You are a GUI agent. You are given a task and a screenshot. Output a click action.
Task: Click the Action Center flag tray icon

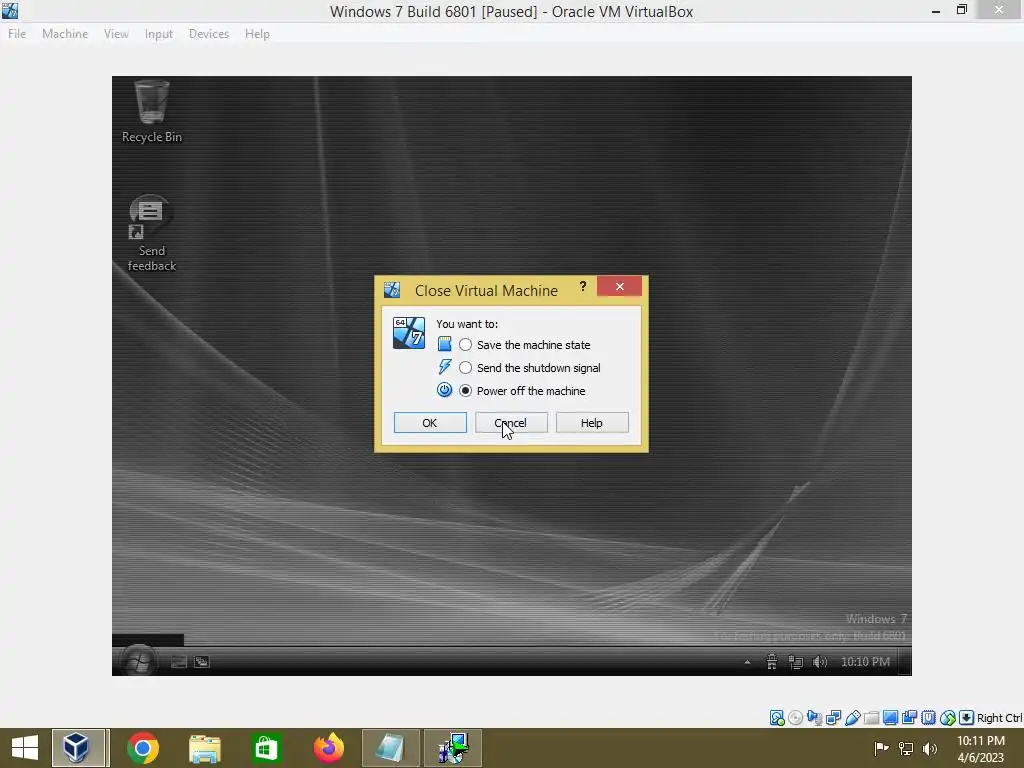[x=881, y=748]
